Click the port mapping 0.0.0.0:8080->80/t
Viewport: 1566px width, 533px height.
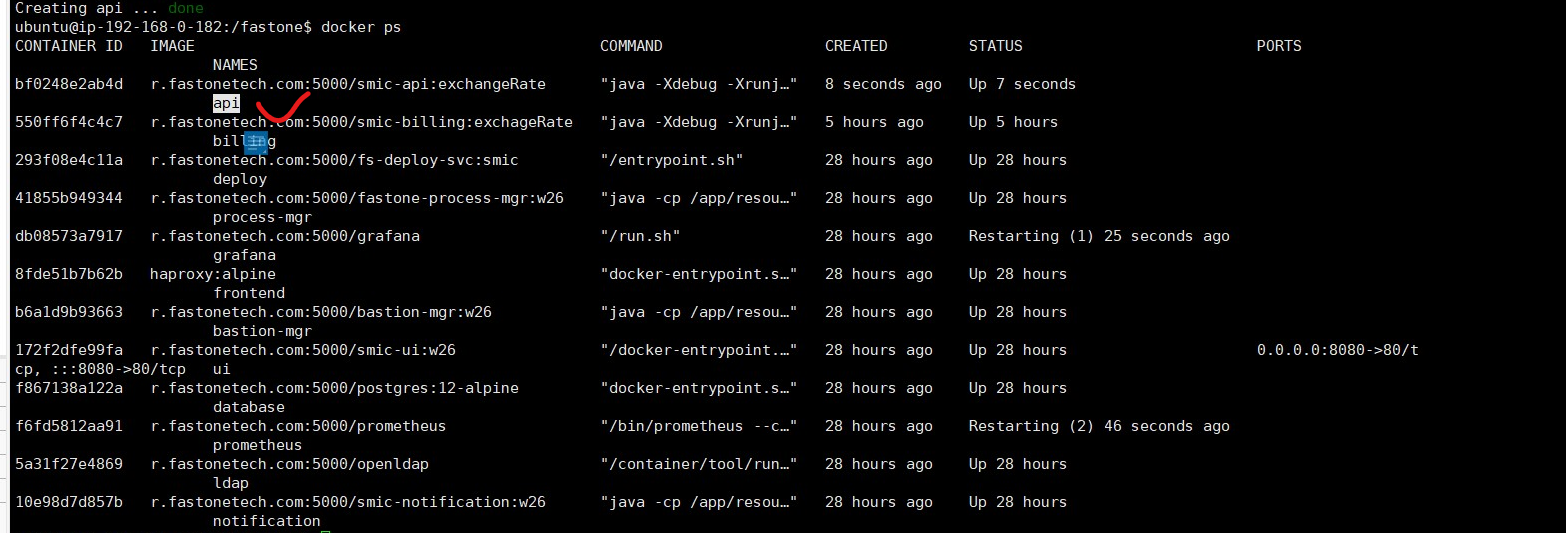[1338, 350]
